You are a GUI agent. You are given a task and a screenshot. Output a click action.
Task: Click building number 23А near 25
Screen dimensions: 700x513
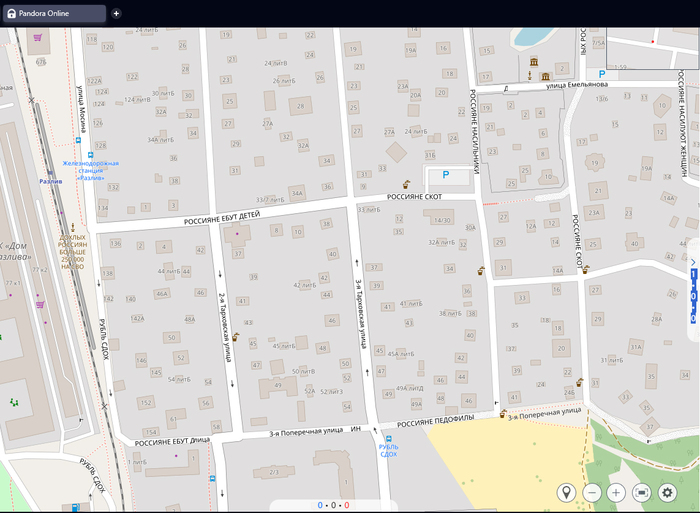(x=594, y=213)
